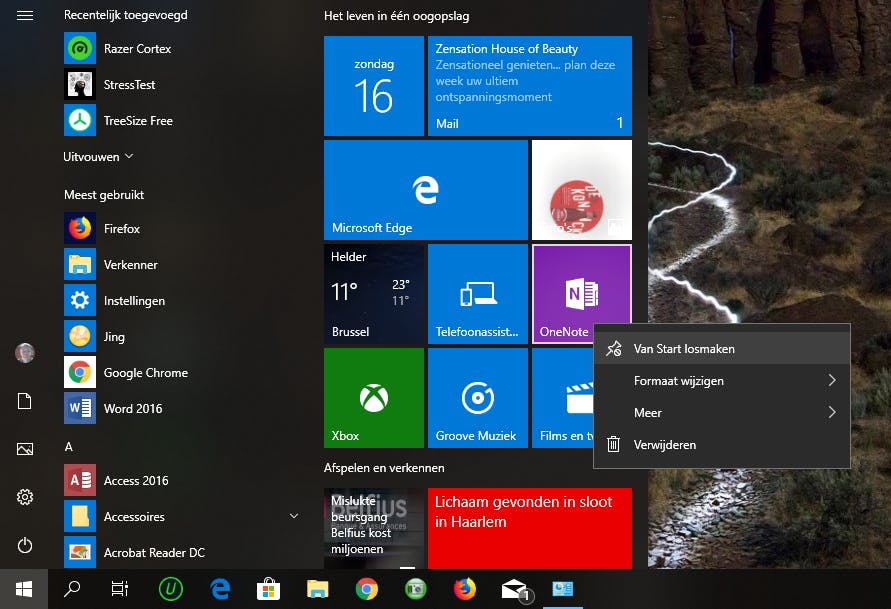Open the Telefoonassistent tile

point(477,294)
